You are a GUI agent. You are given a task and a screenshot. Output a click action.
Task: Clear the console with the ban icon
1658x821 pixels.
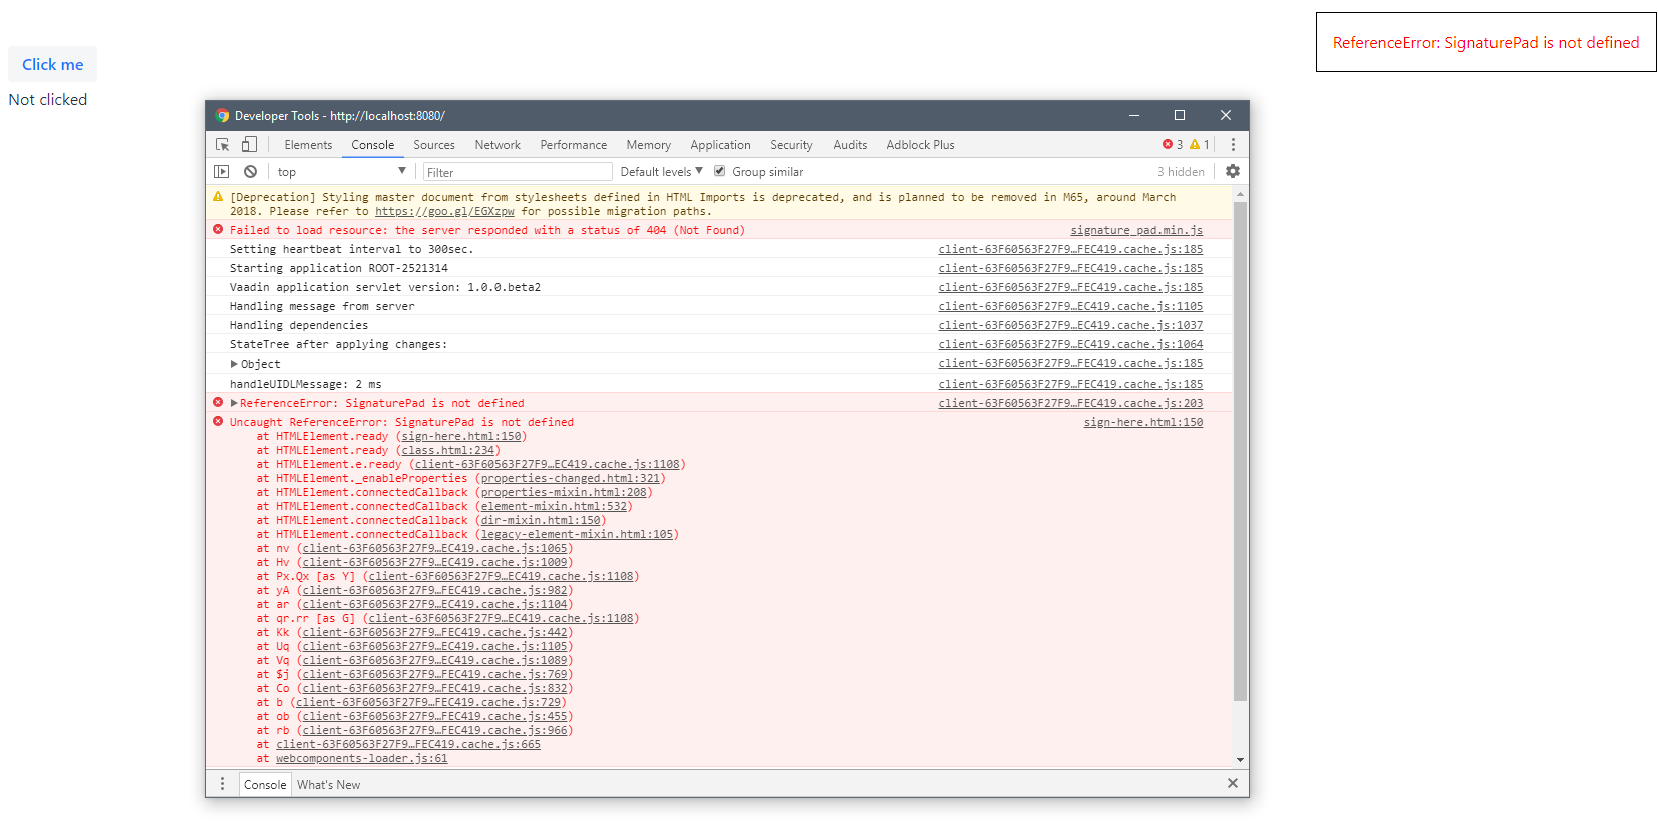click(x=250, y=172)
